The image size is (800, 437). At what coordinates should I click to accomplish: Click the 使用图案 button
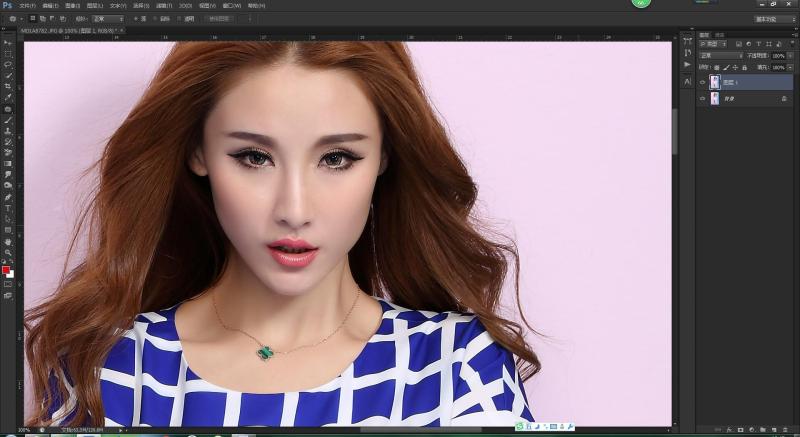point(219,19)
